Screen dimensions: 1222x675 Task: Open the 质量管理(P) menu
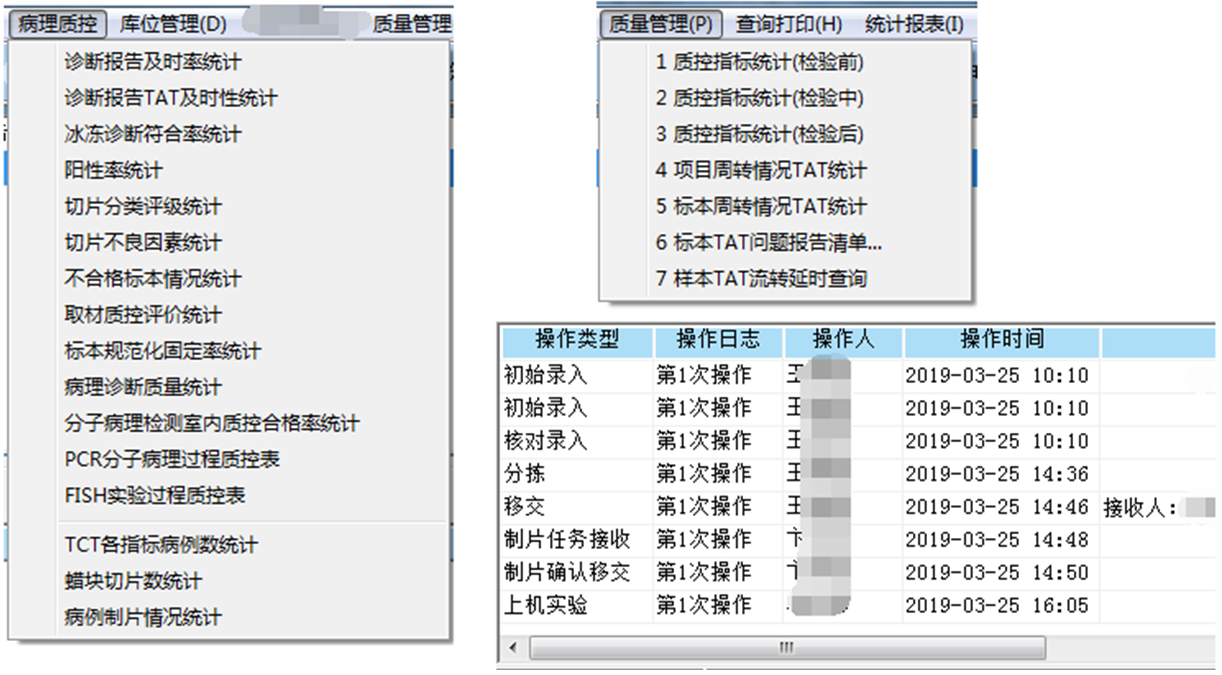[x=661, y=22]
